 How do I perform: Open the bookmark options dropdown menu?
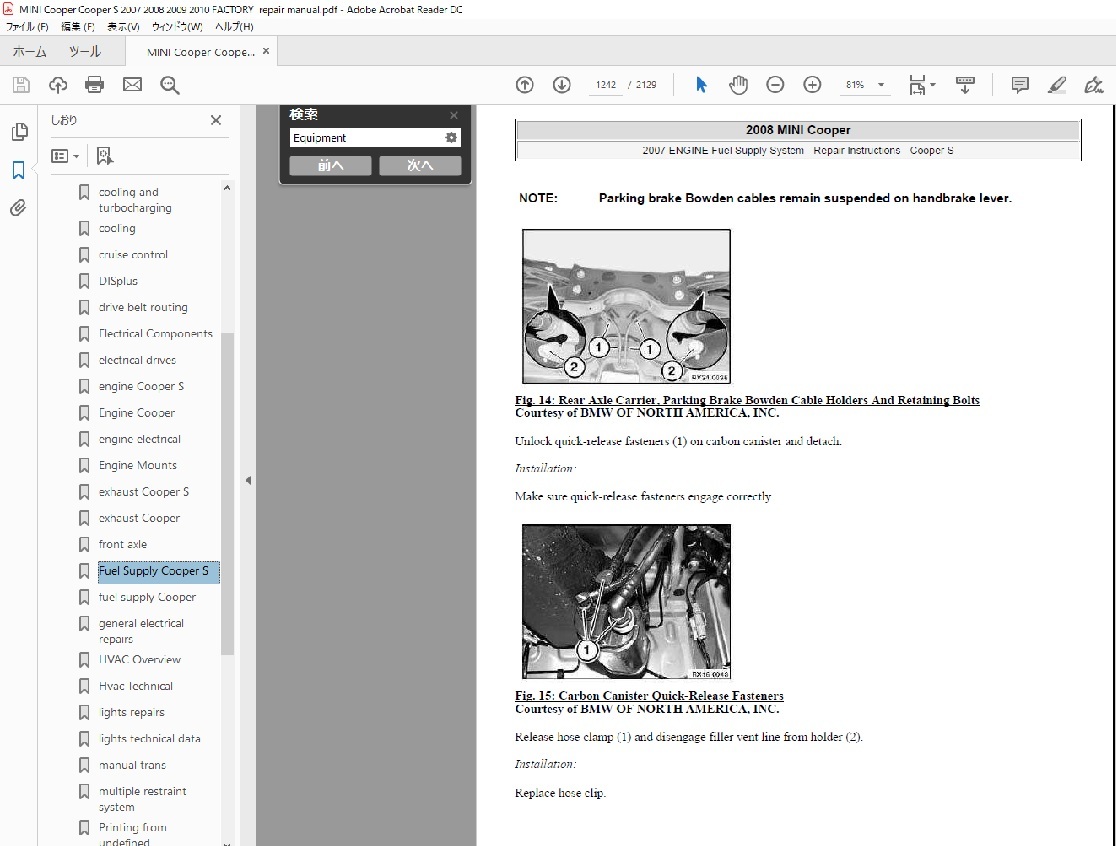tap(65, 156)
